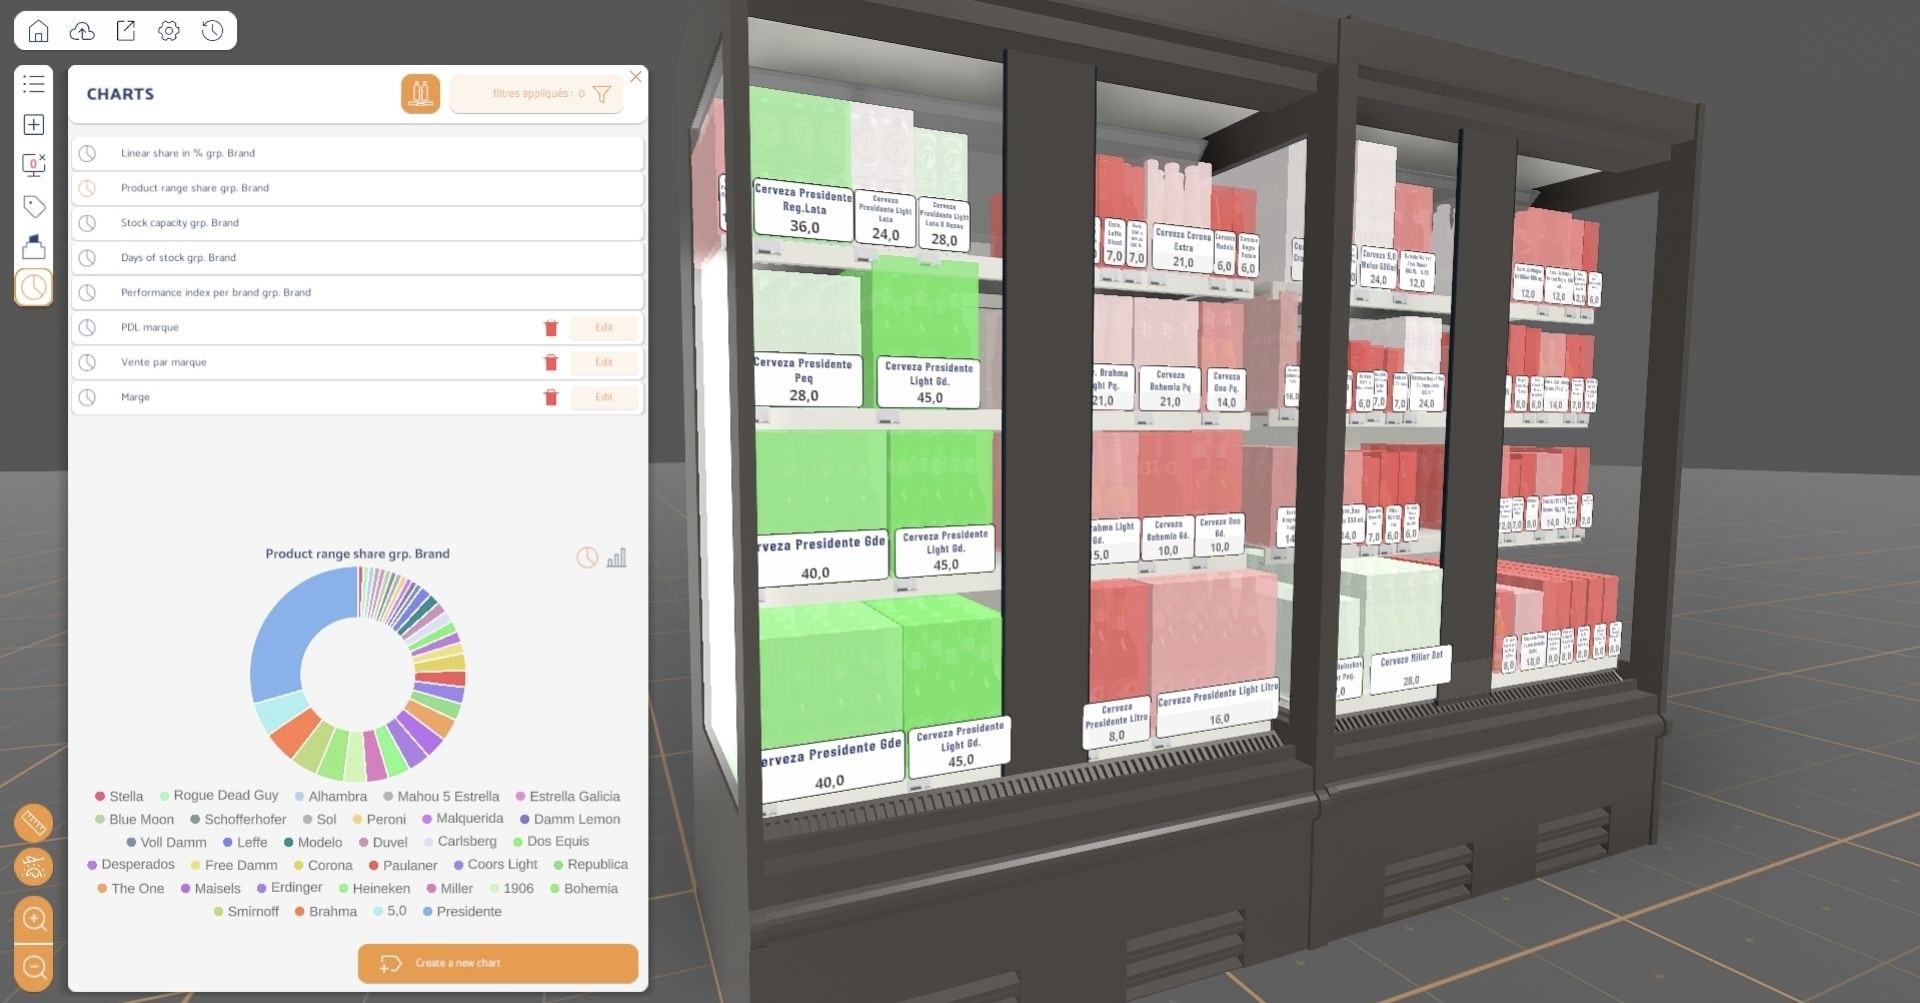Open the price tag sidebar icon

34,206
